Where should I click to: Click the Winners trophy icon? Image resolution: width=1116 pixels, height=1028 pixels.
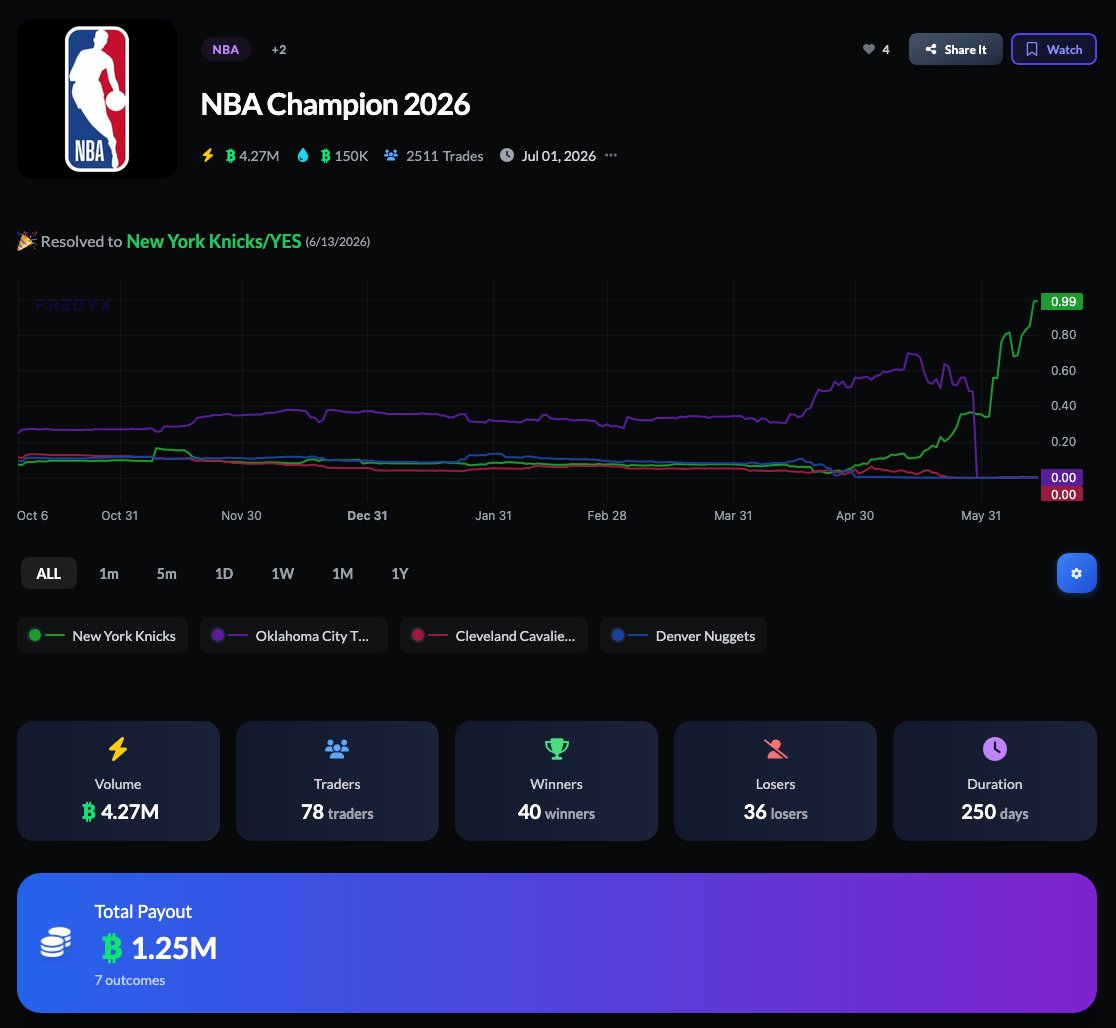coord(557,748)
